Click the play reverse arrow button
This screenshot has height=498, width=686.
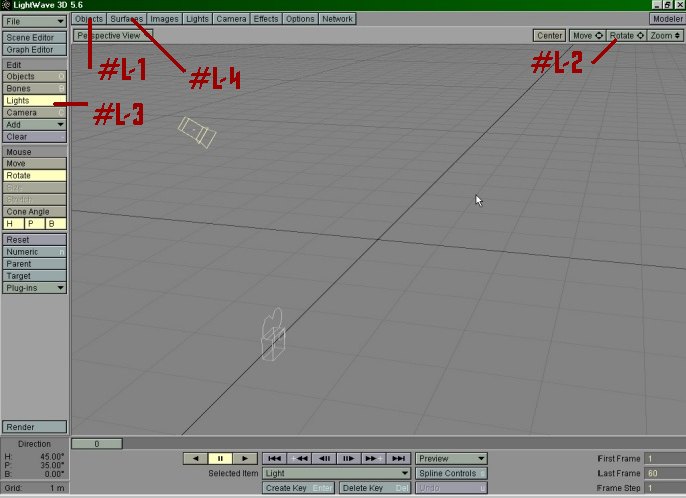pos(195,459)
